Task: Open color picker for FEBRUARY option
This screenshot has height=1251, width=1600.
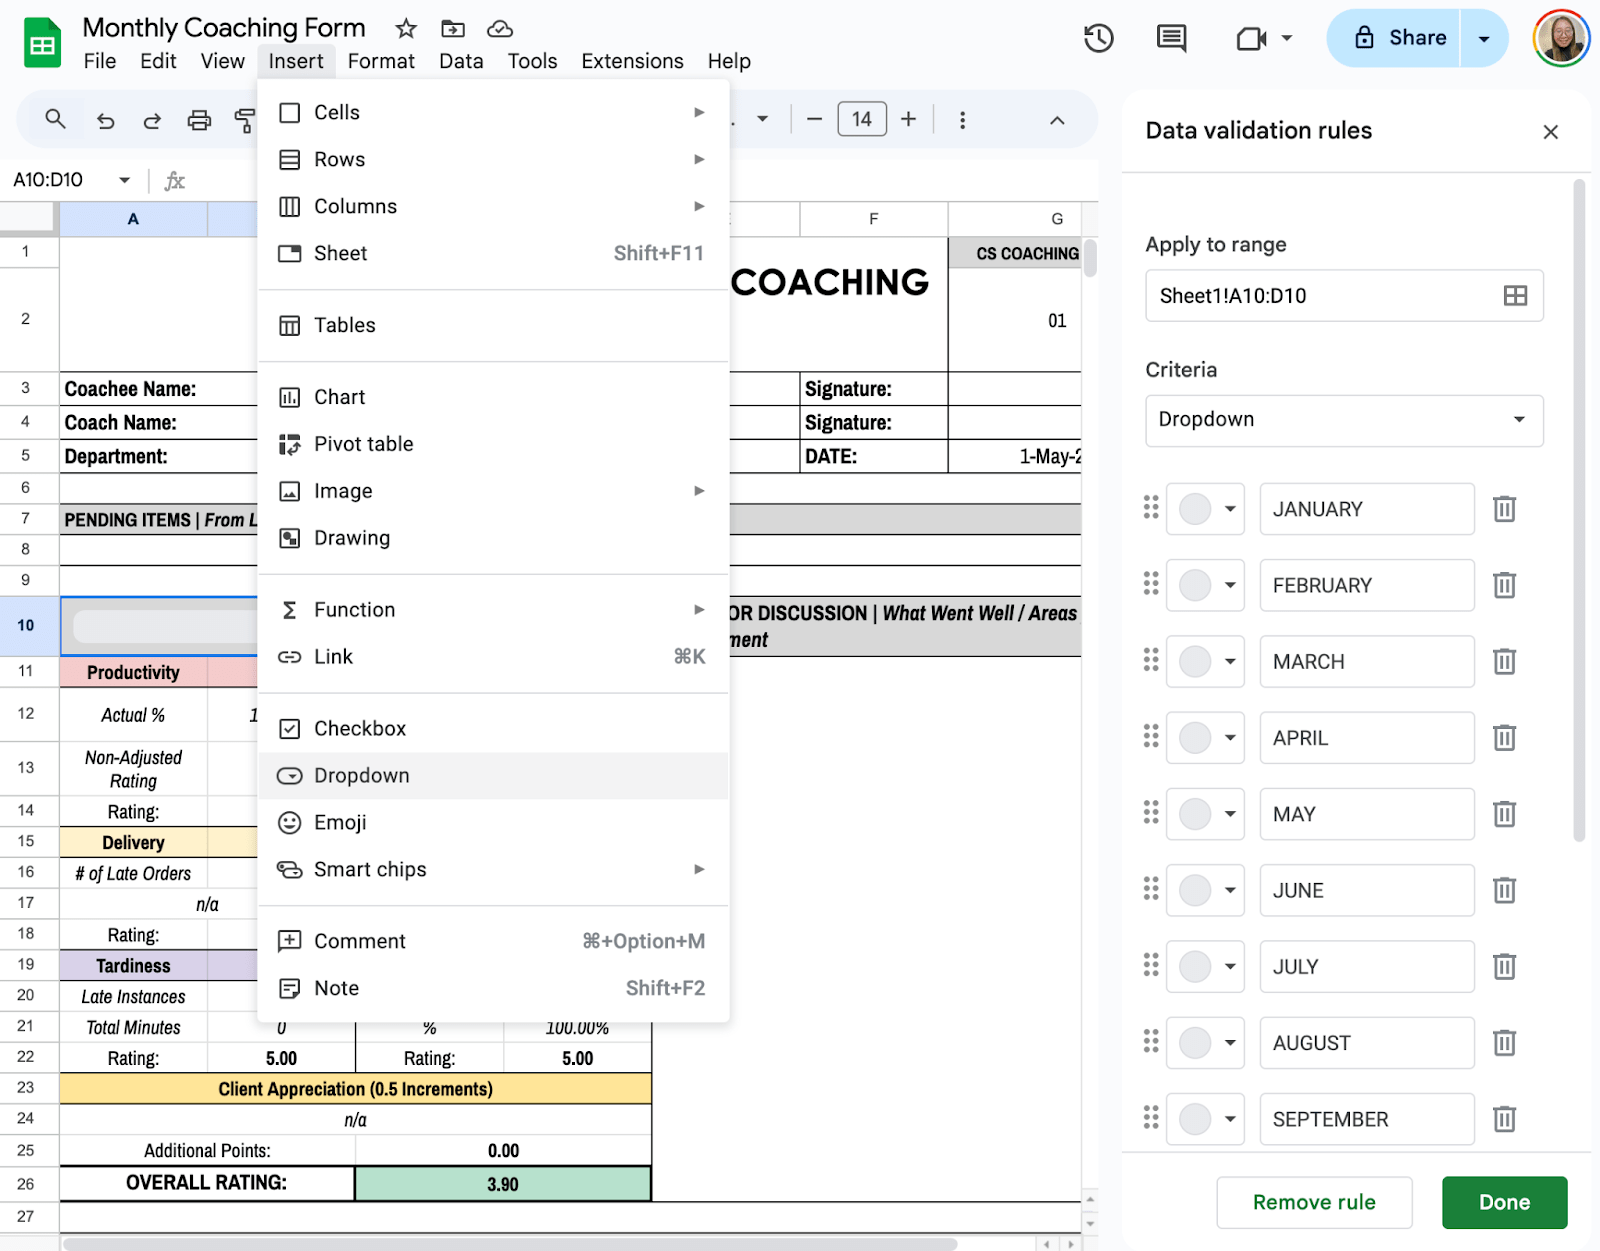Action: (x=1206, y=585)
